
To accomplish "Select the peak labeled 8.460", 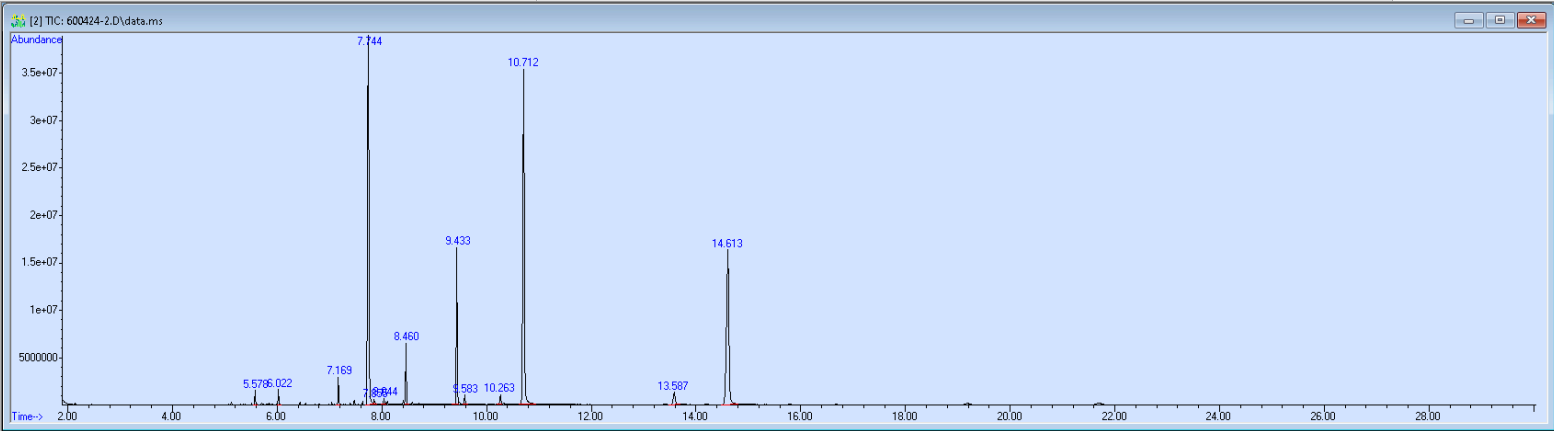I will (x=406, y=337).
